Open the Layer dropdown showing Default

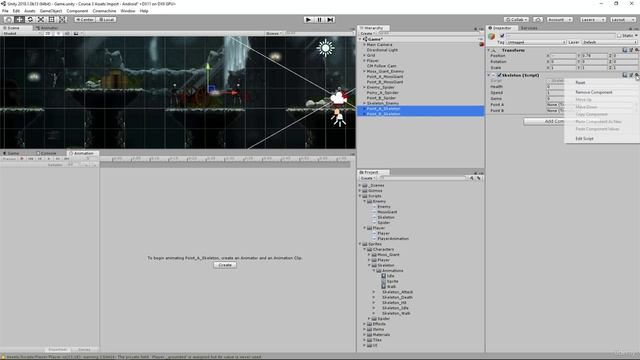pyautogui.click(x=609, y=42)
